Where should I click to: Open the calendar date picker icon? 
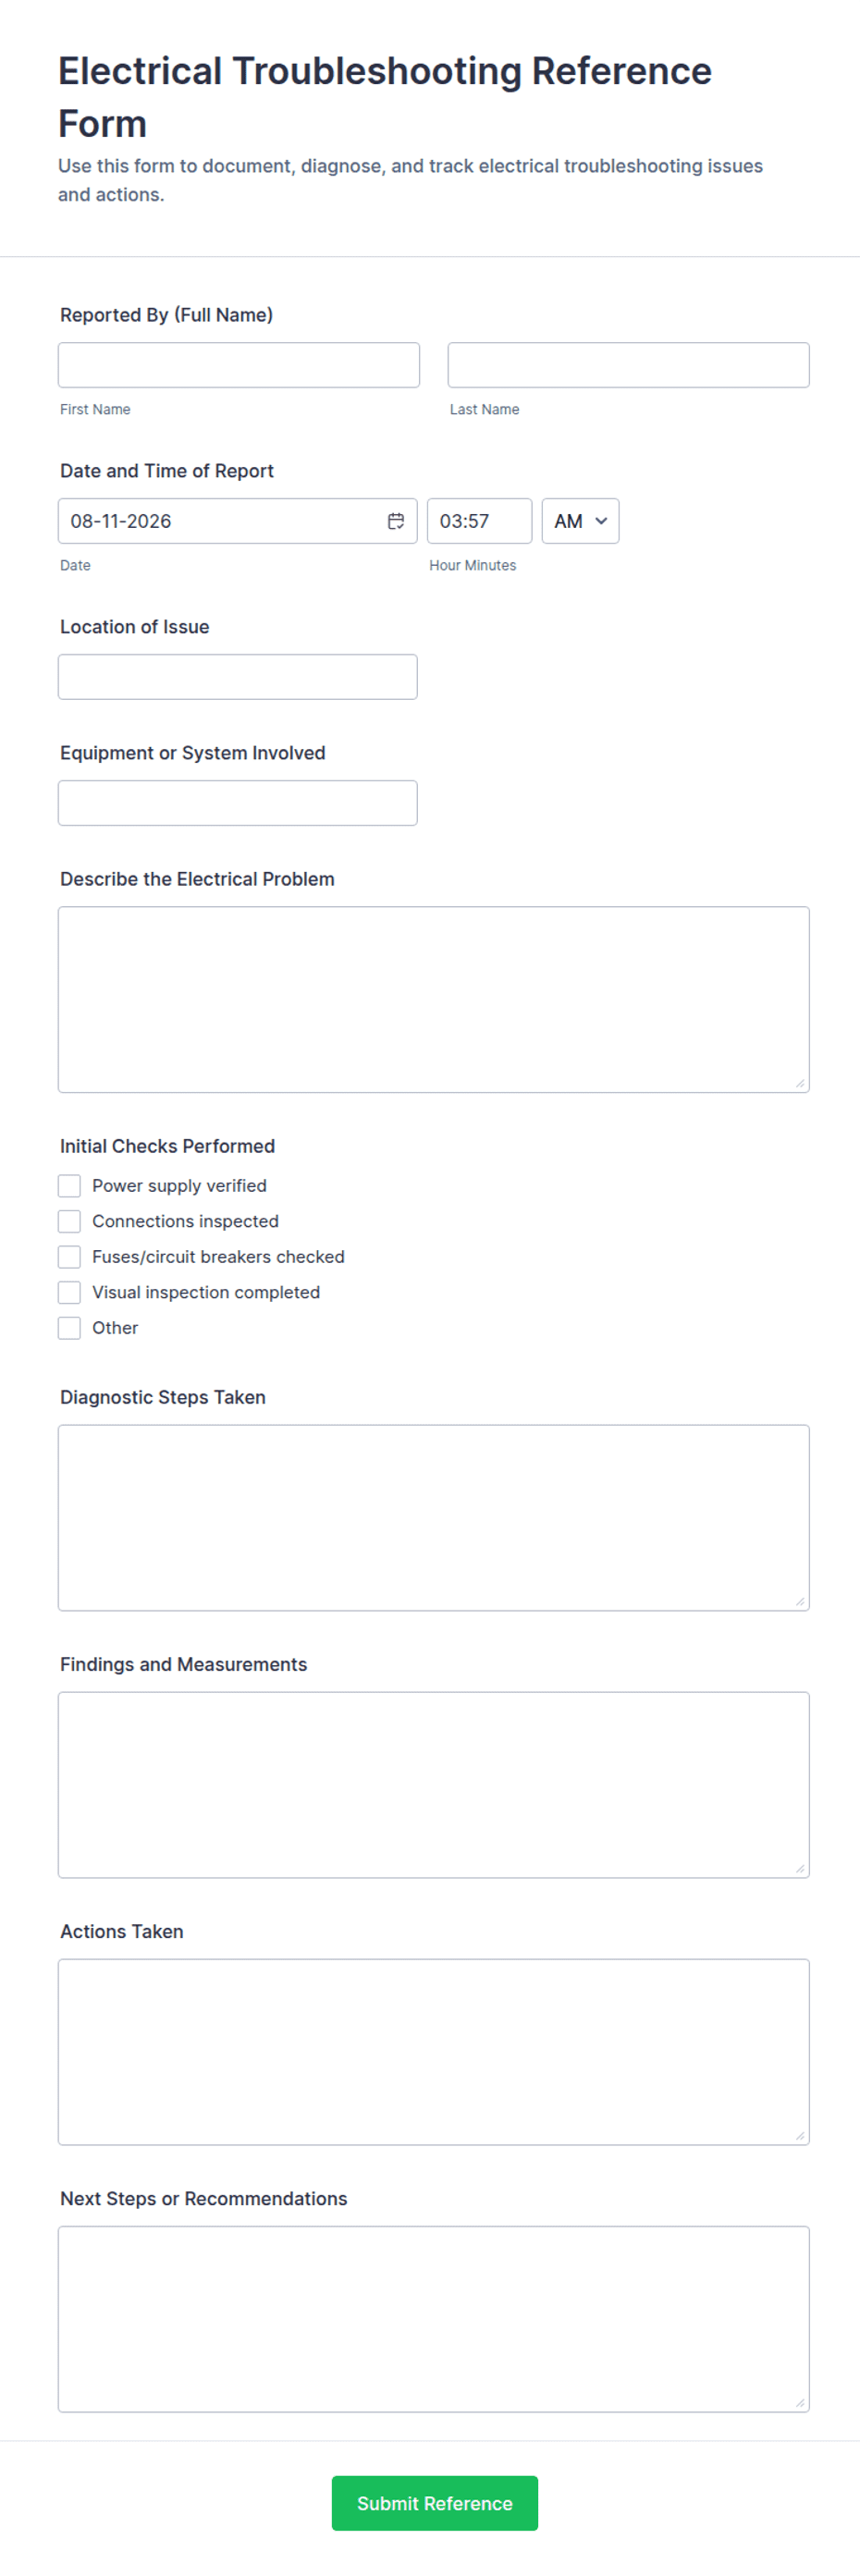click(396, 521)
